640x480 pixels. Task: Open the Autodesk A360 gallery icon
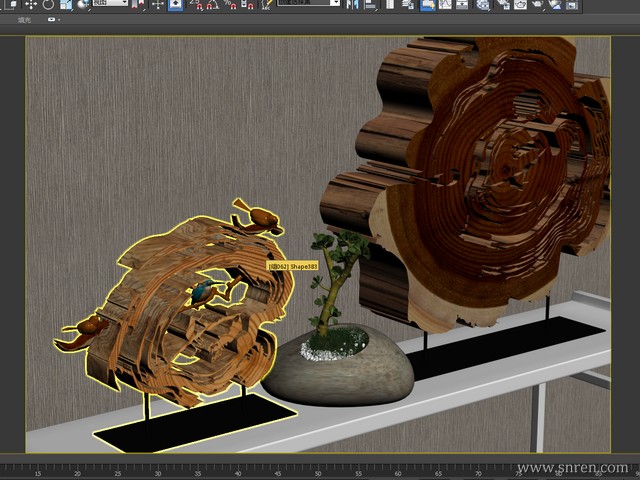572,4
